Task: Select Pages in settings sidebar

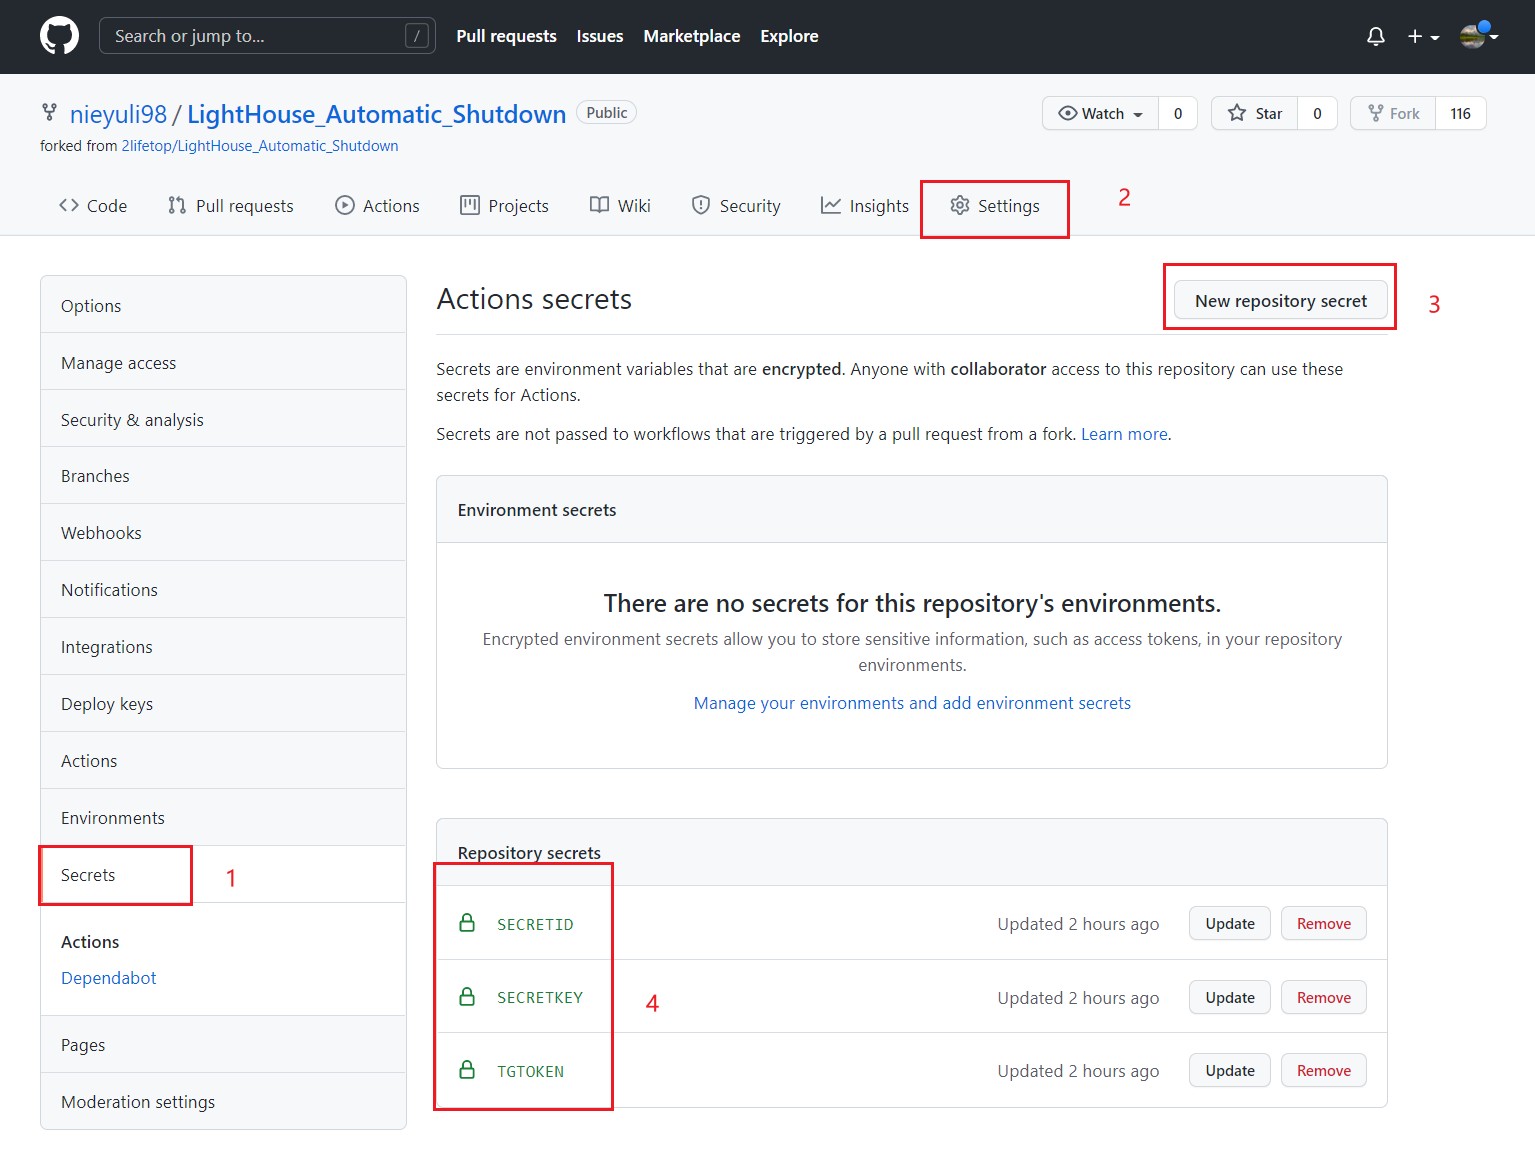Action: click(x=223, y=1045)
